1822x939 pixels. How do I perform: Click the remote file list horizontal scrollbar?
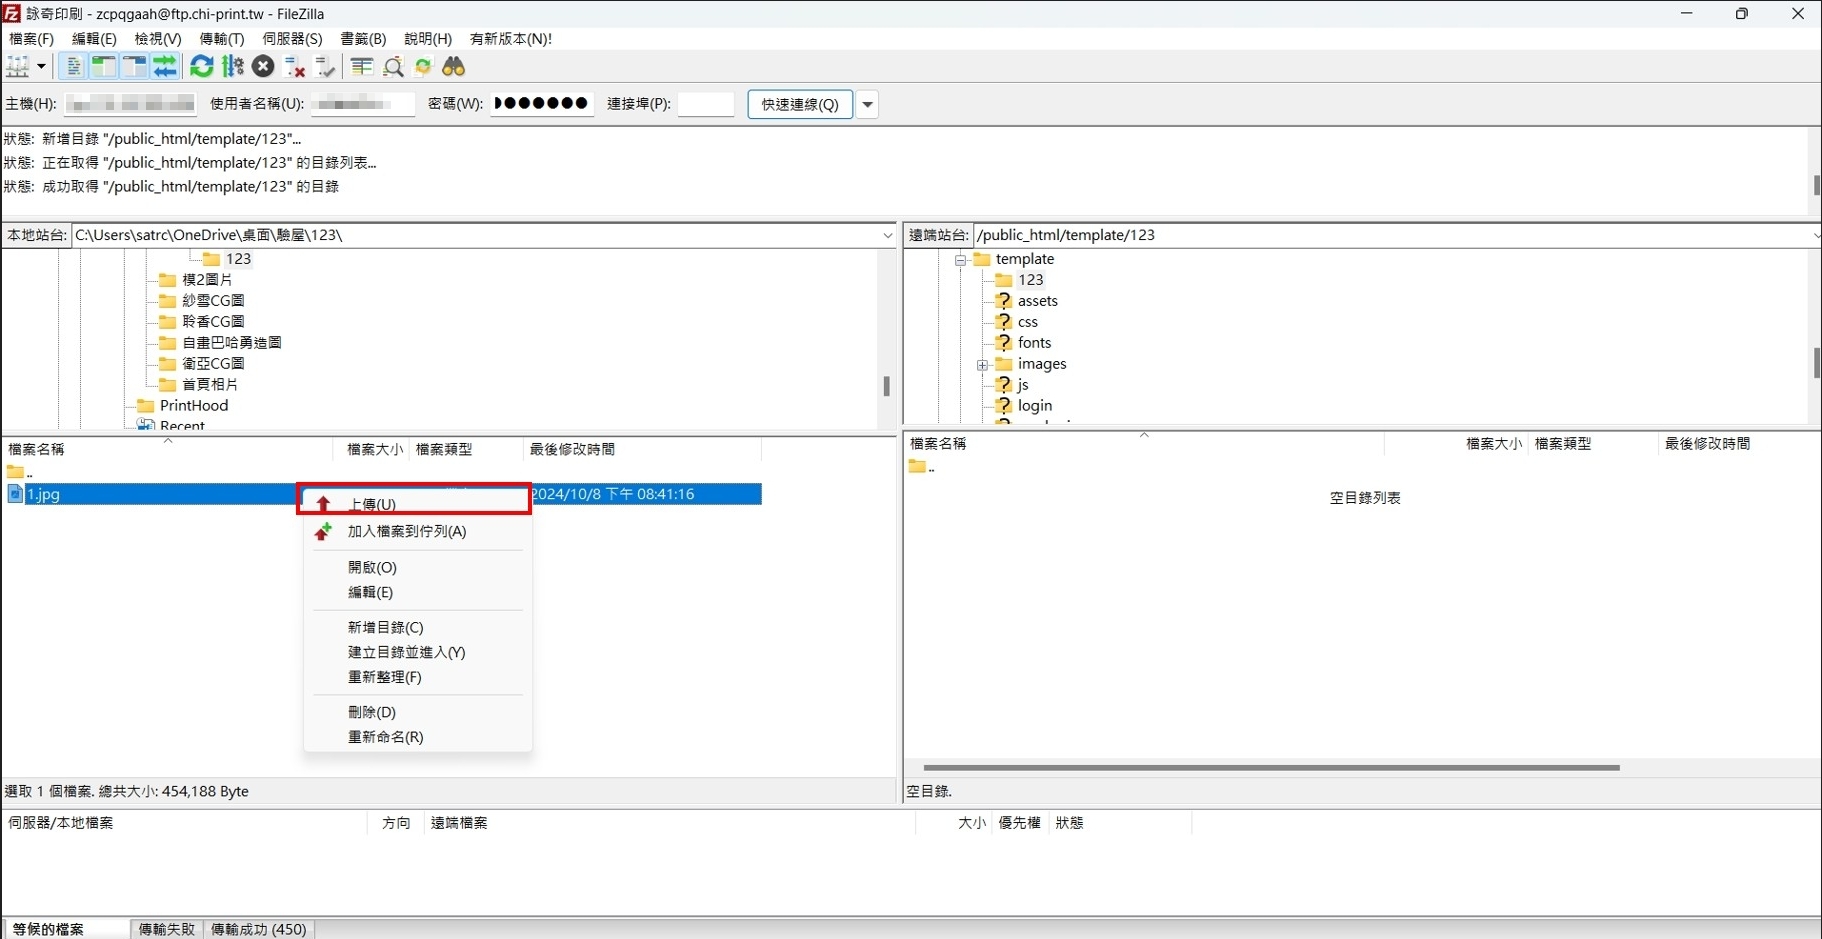coord(1270,768)
